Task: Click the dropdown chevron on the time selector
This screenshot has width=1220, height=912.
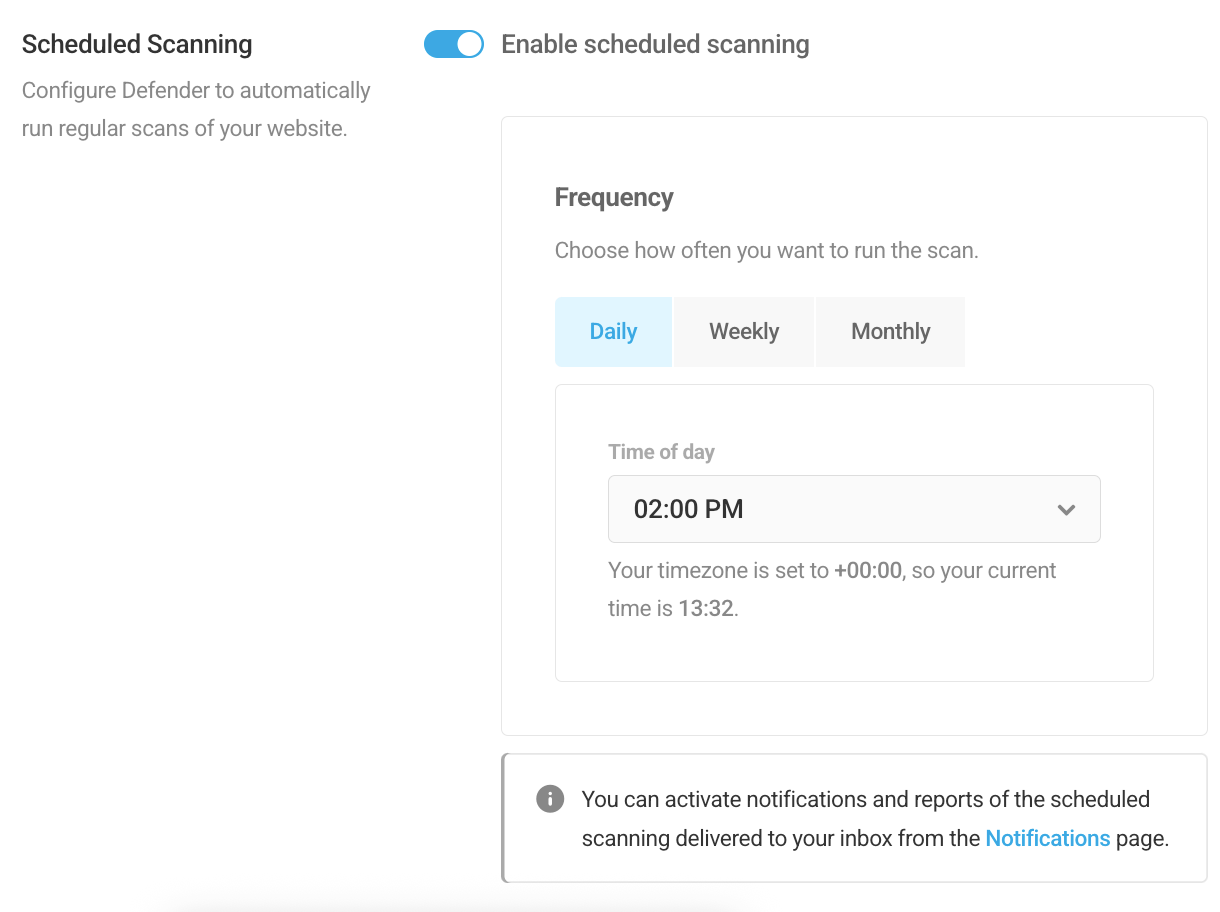Action: pyautogui.click(x=1066, y=509)
